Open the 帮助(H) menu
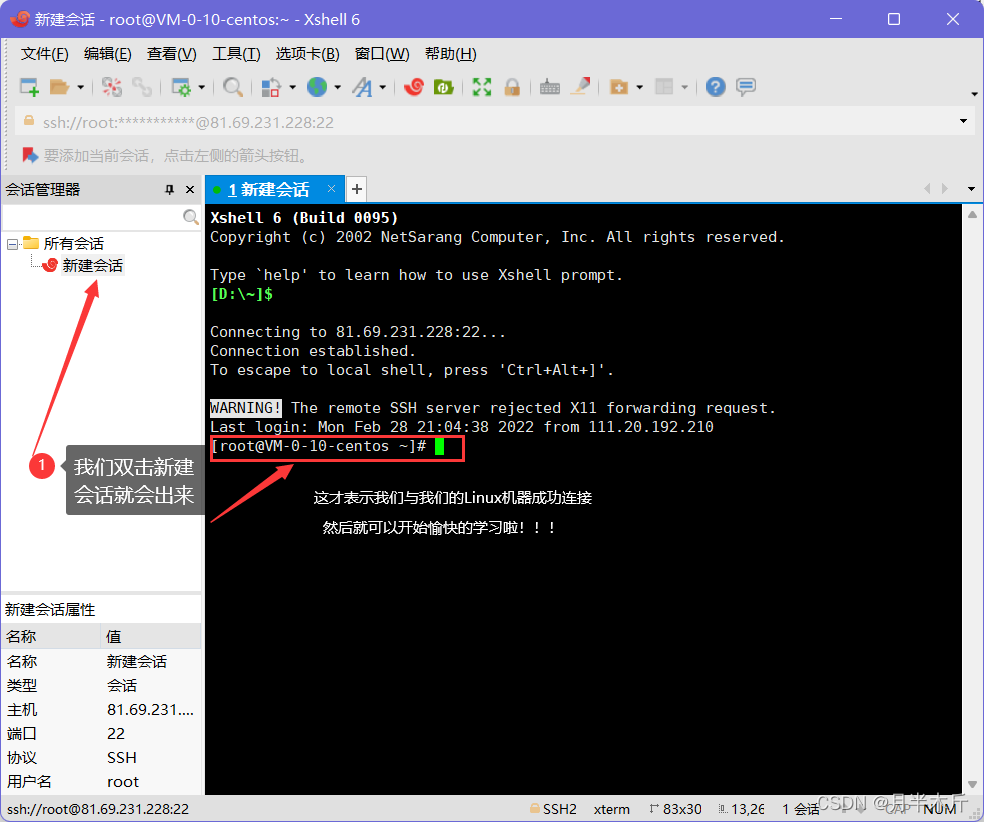The height and width of the screenshot is (822, 984). coord(451,54)
